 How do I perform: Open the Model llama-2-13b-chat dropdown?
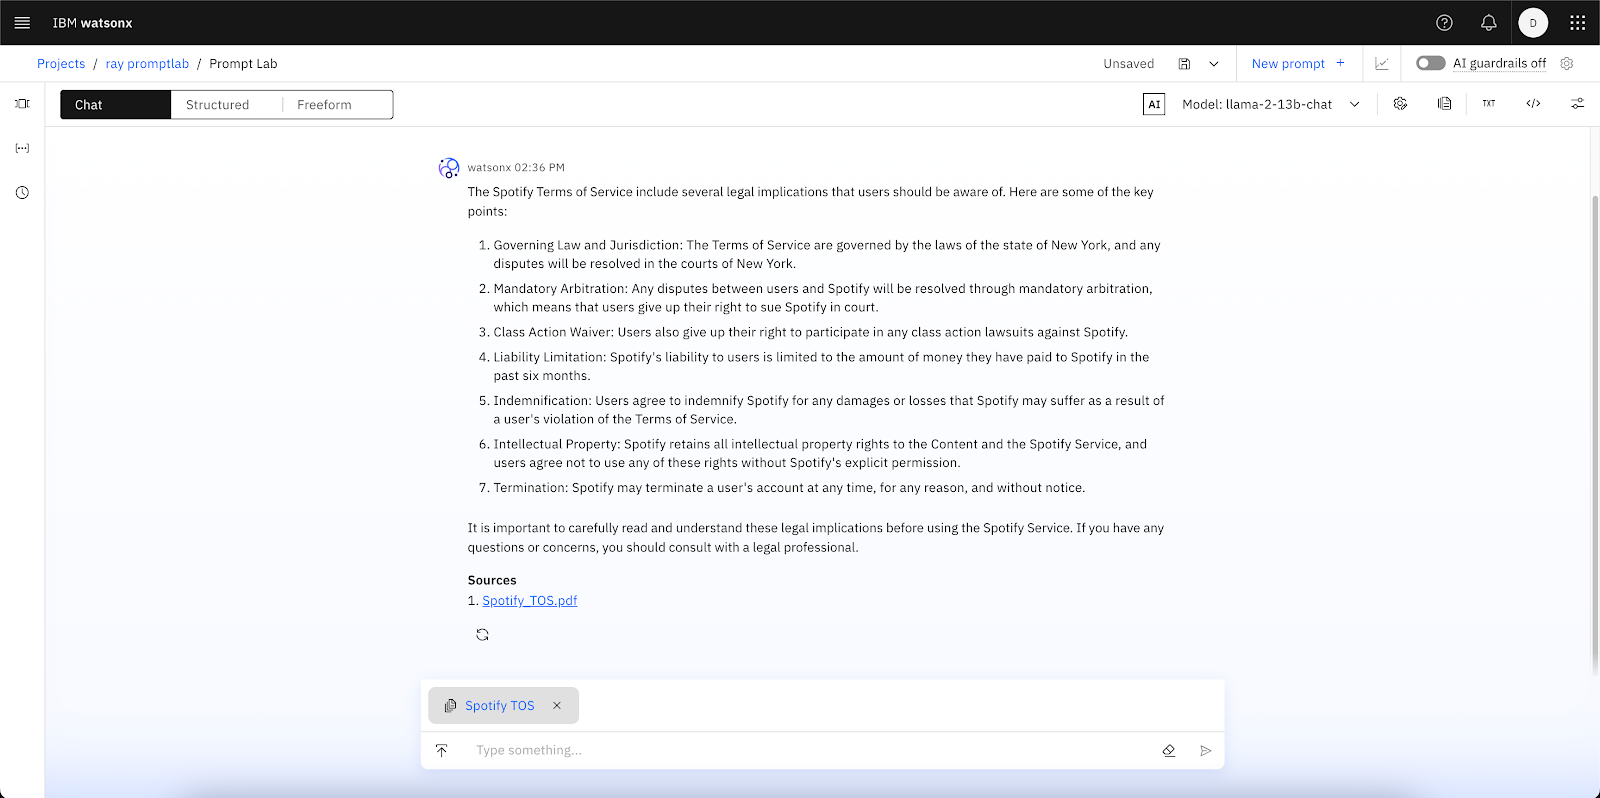1270,104
